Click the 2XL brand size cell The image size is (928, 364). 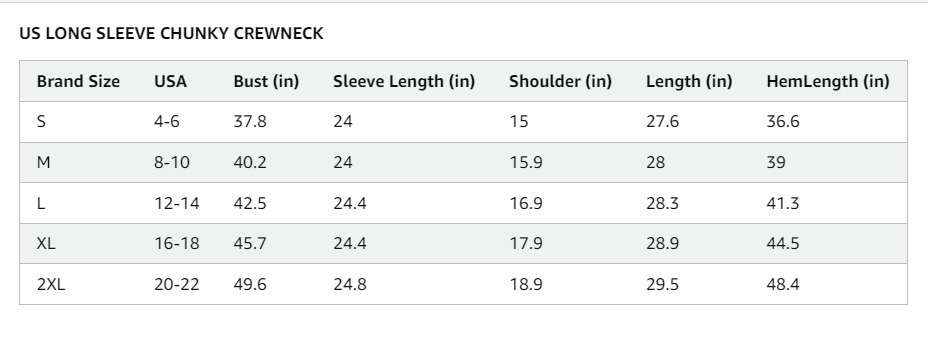point(51,284)
